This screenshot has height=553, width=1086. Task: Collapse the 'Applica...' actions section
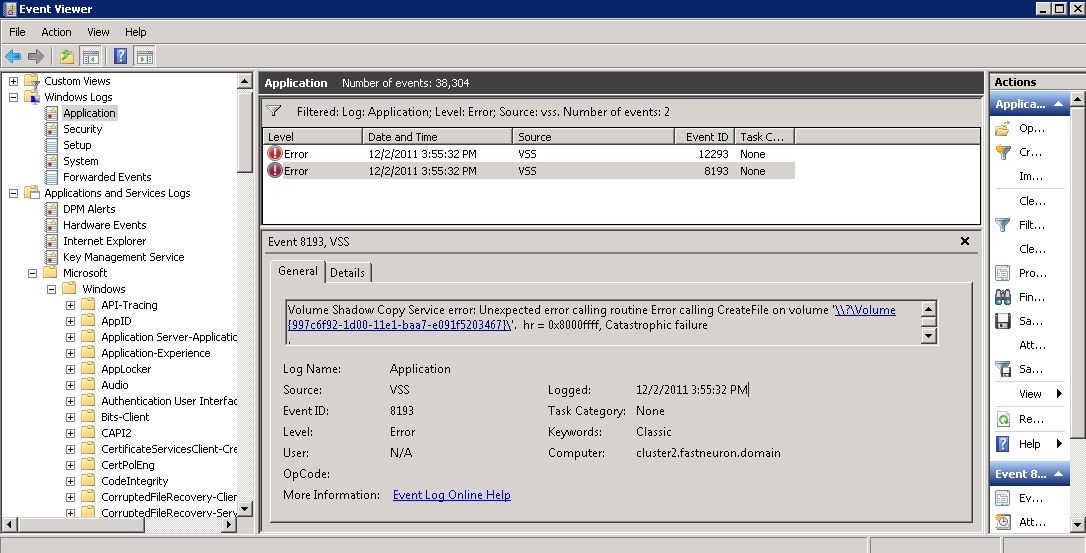pos(1058,104)
